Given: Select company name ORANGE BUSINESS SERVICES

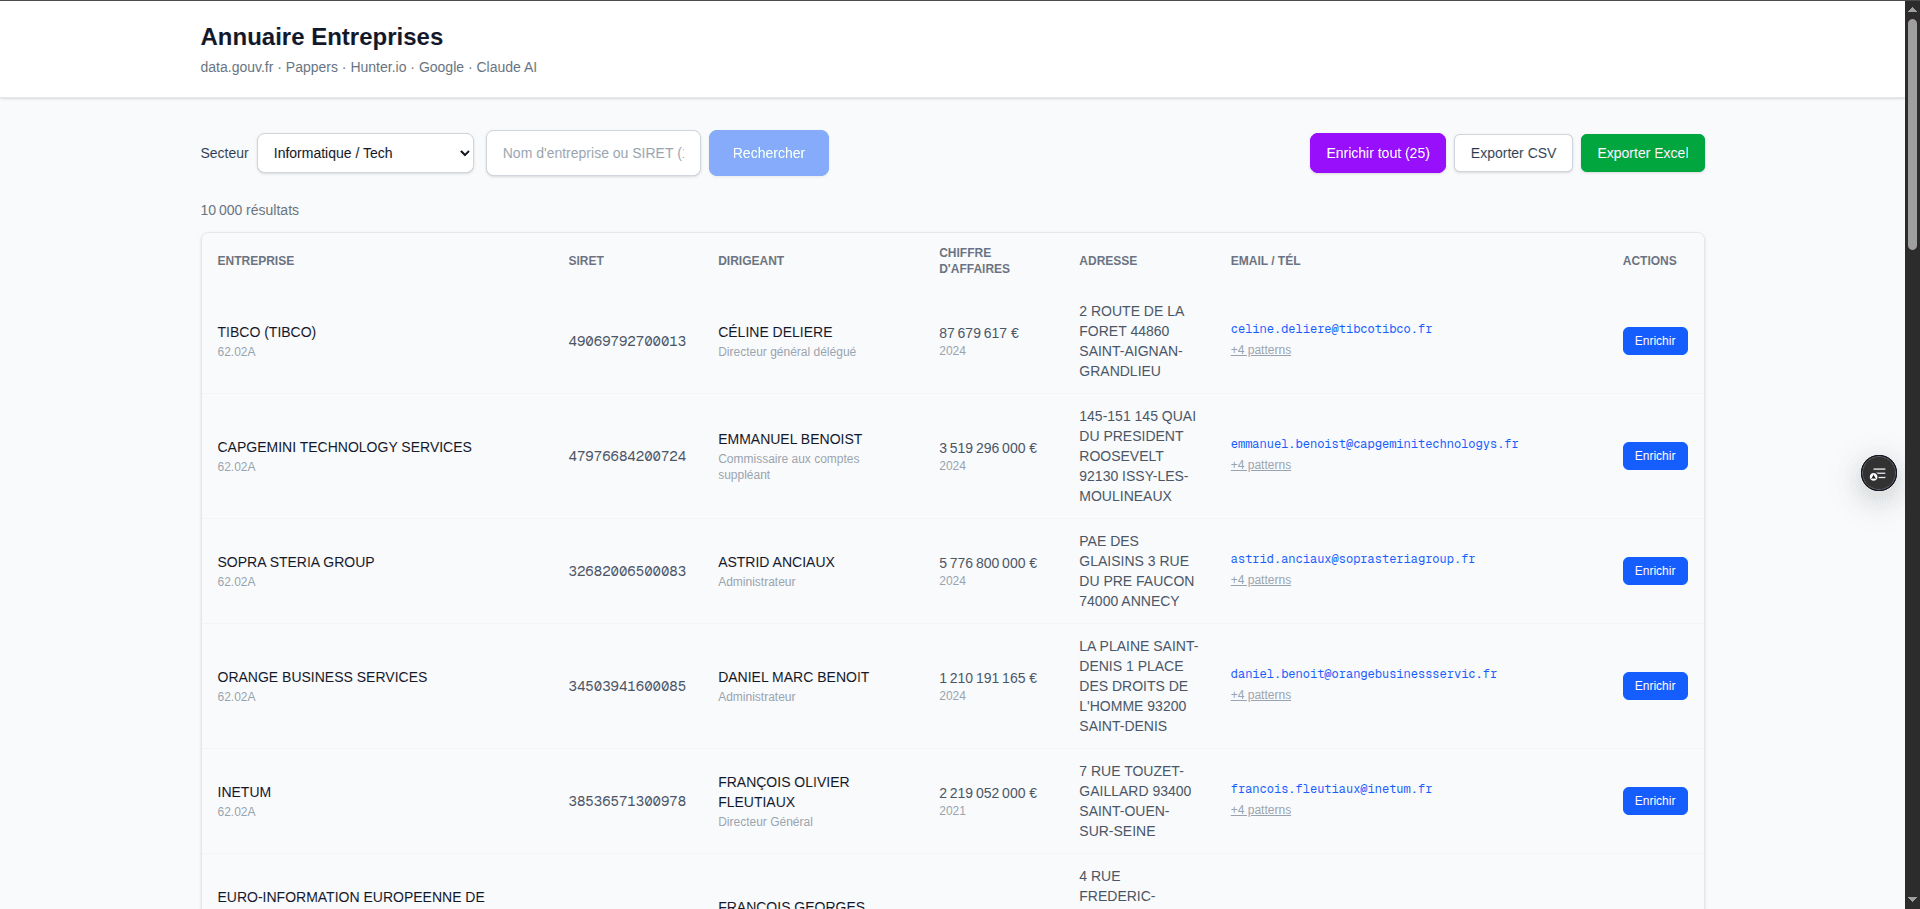Looking at the screenshot, I should pos(322,677).
